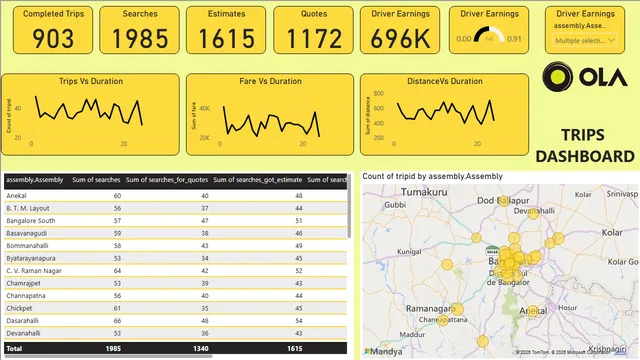Click the Anekal bubble on the map

click(533, 311)
